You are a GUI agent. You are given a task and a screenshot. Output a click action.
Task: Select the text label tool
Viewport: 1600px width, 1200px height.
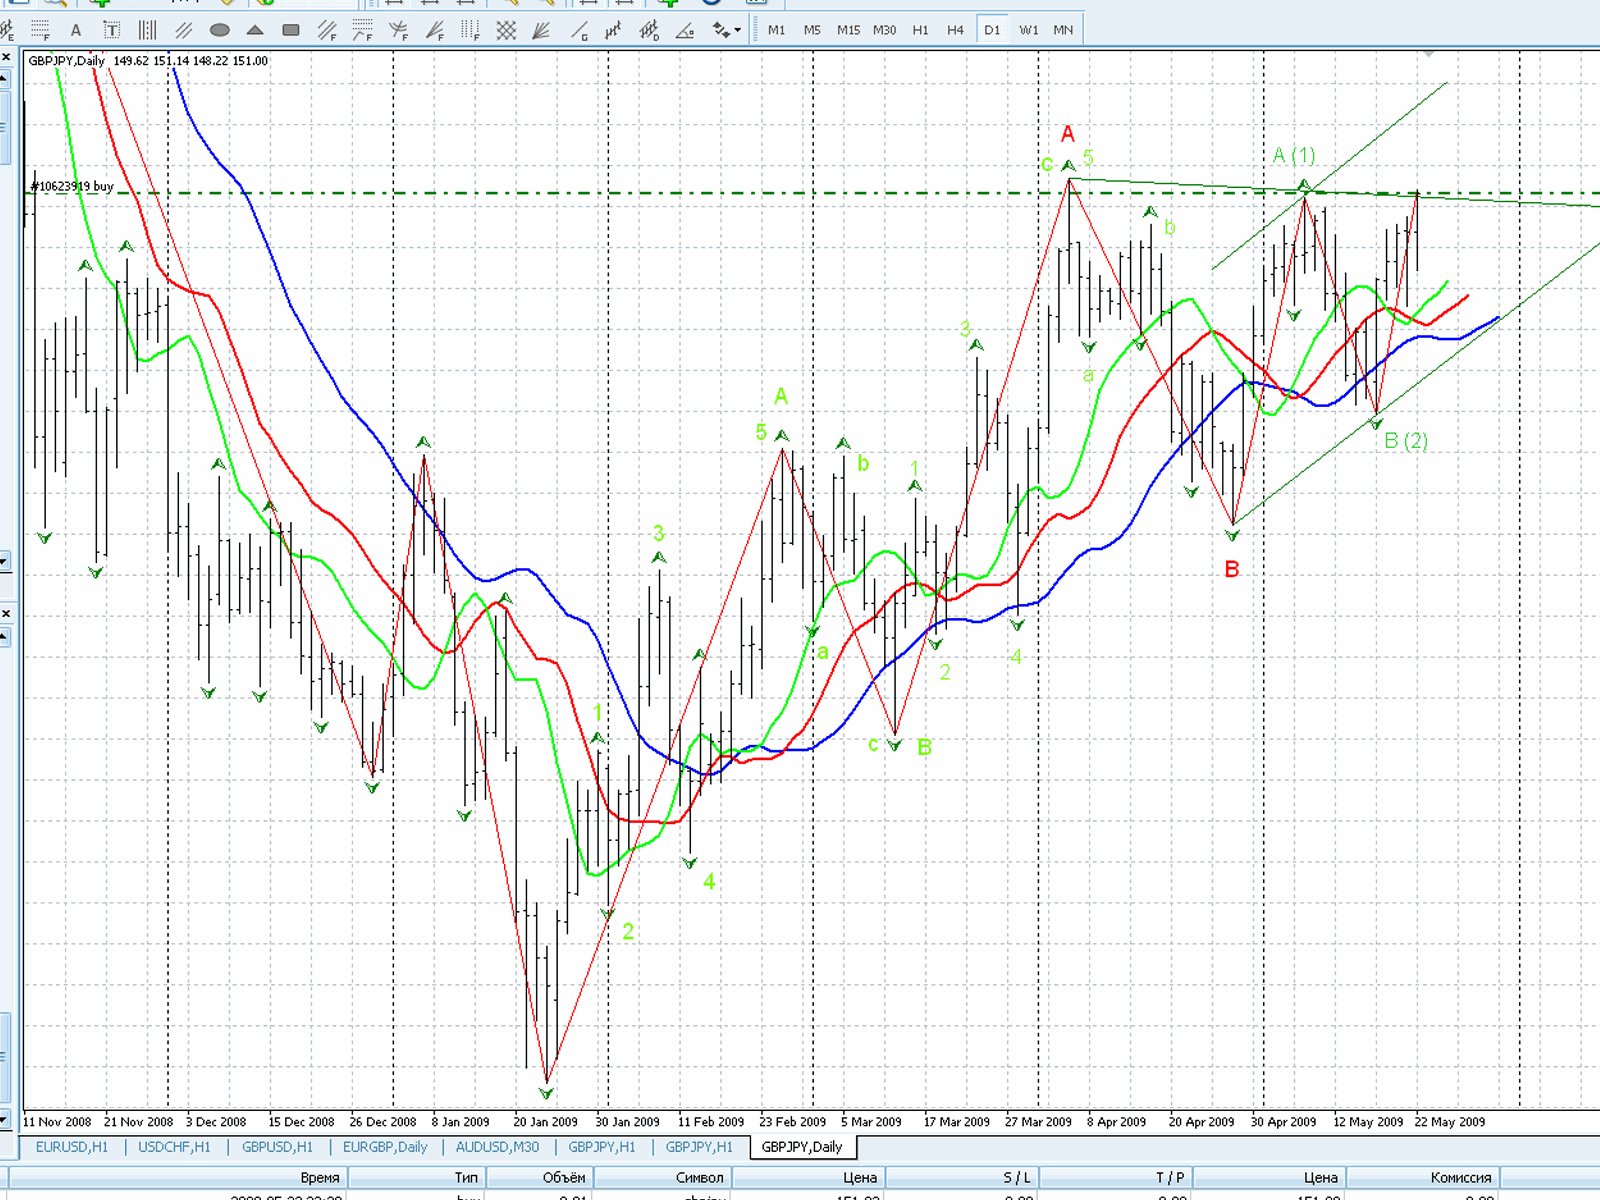(111, 30)
